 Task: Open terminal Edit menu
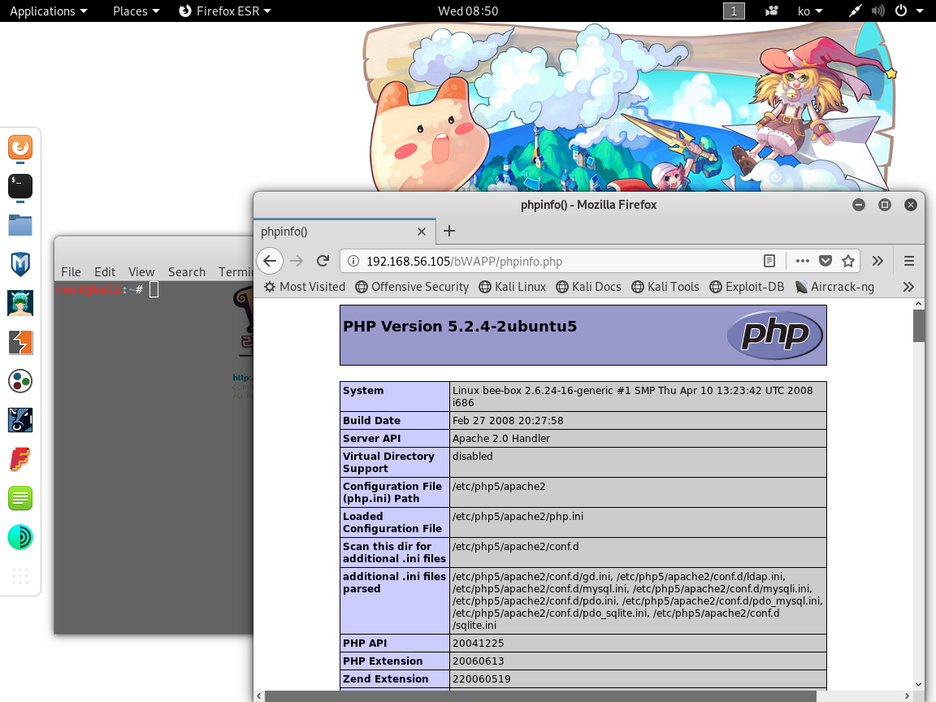click(104, 272)
